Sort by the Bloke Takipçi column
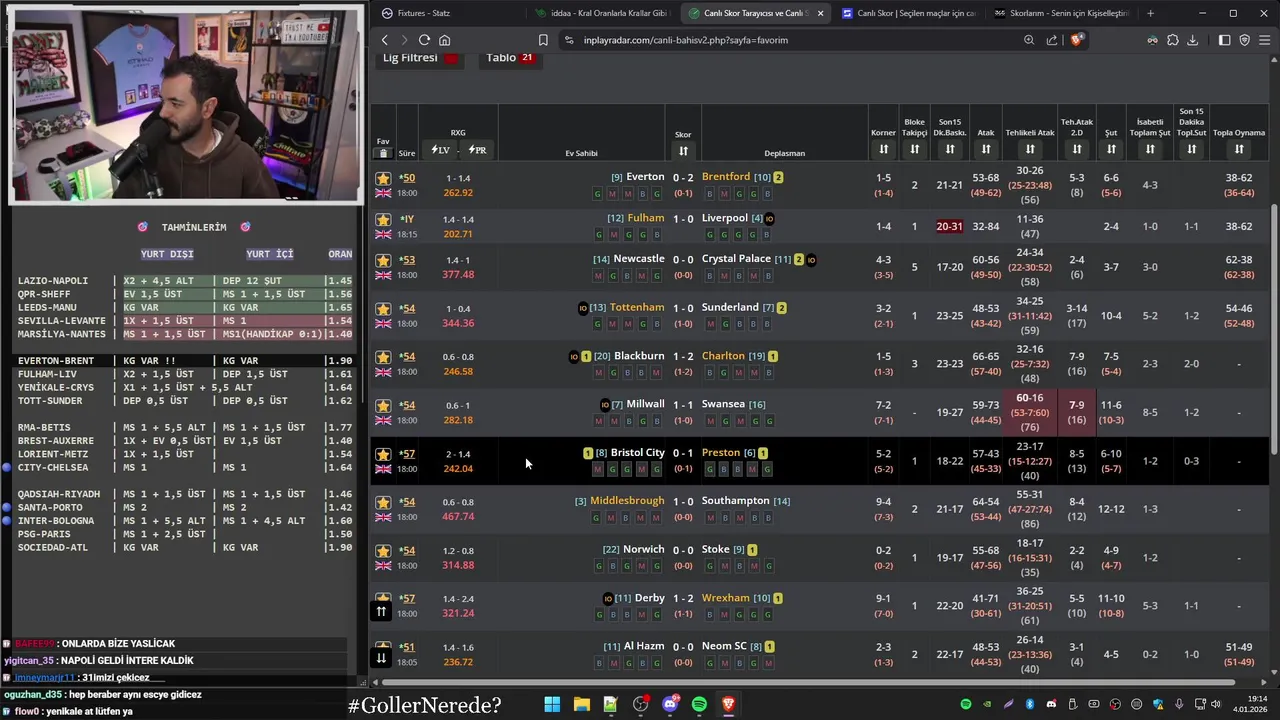 point(915,149)
